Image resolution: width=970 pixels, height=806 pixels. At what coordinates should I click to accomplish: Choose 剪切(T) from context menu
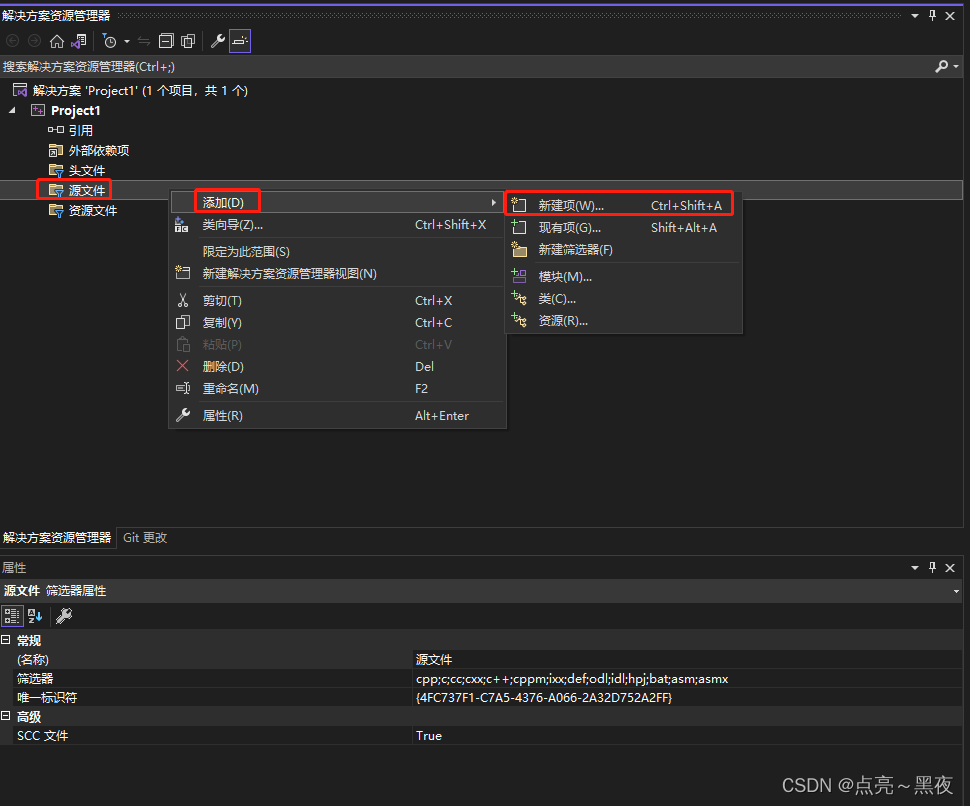[338, 301]
